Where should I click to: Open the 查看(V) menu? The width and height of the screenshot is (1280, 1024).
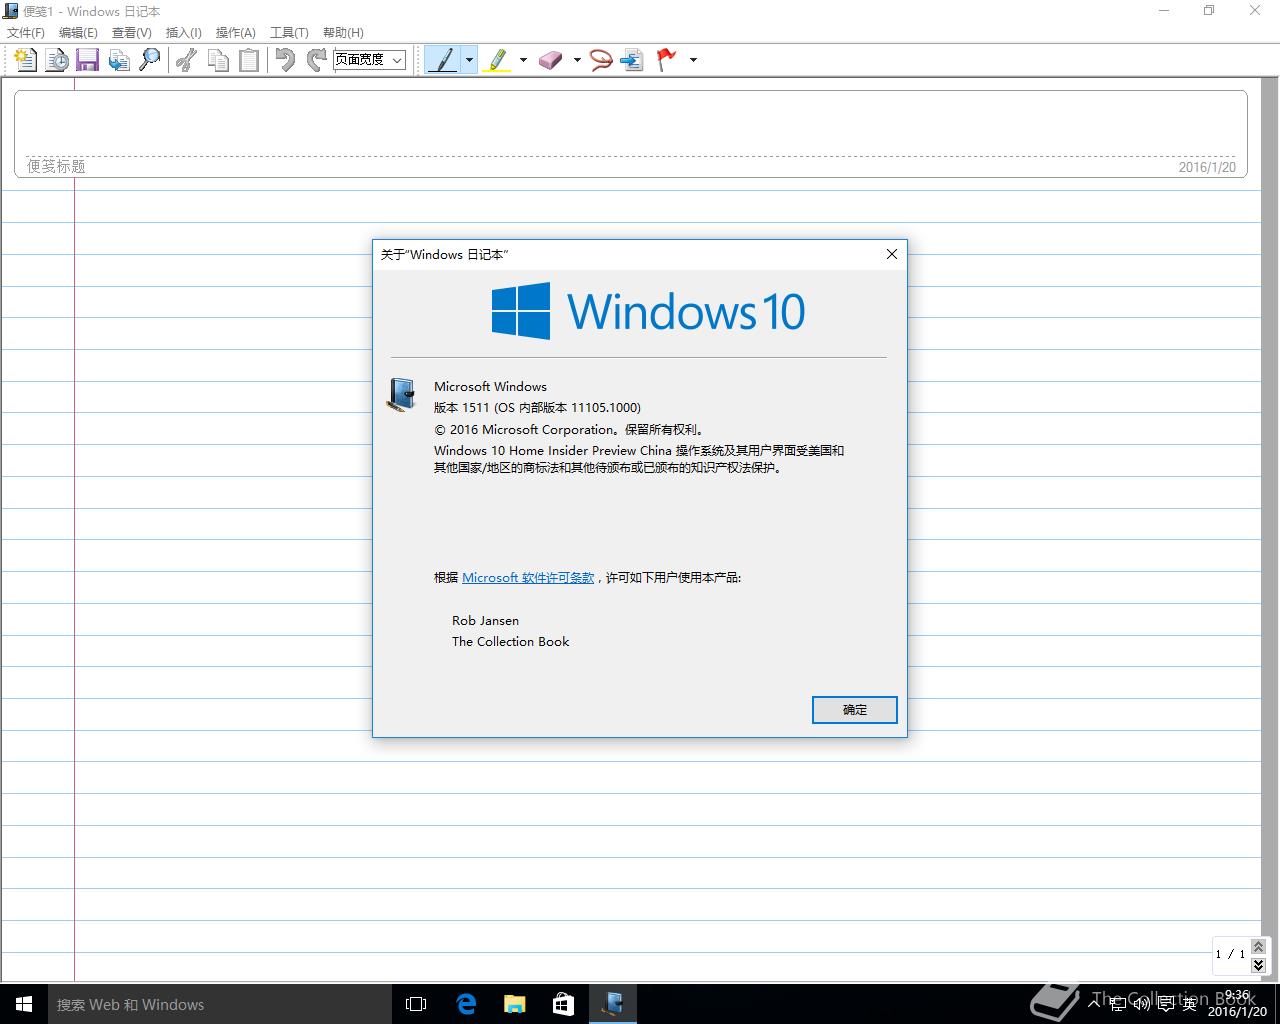pyautogui.click(x=131, y=33)
